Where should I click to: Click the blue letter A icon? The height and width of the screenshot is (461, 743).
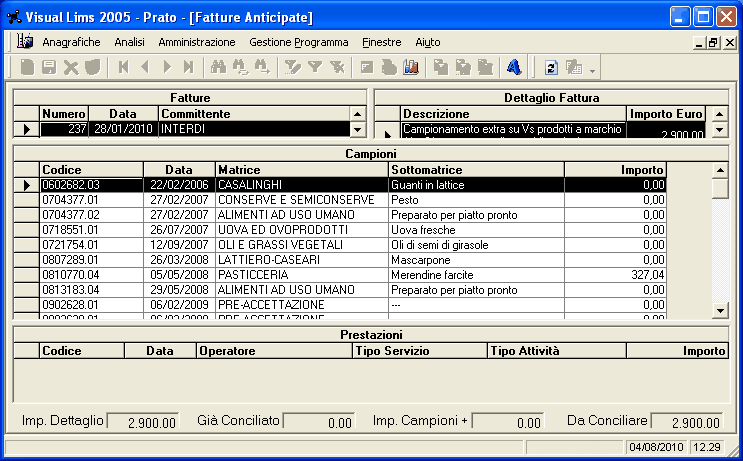point(514,67)
